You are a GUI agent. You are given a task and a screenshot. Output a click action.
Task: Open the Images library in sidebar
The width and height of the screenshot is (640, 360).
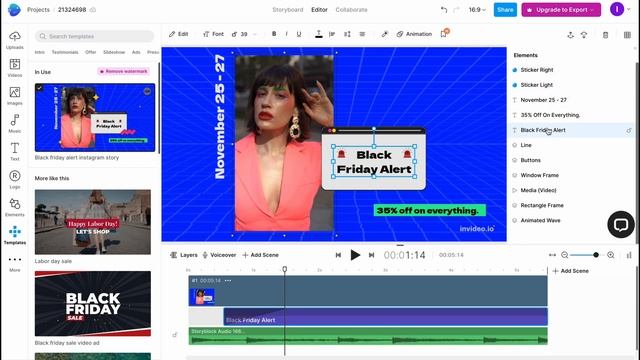pyautogui.click(x=15, y=96)
